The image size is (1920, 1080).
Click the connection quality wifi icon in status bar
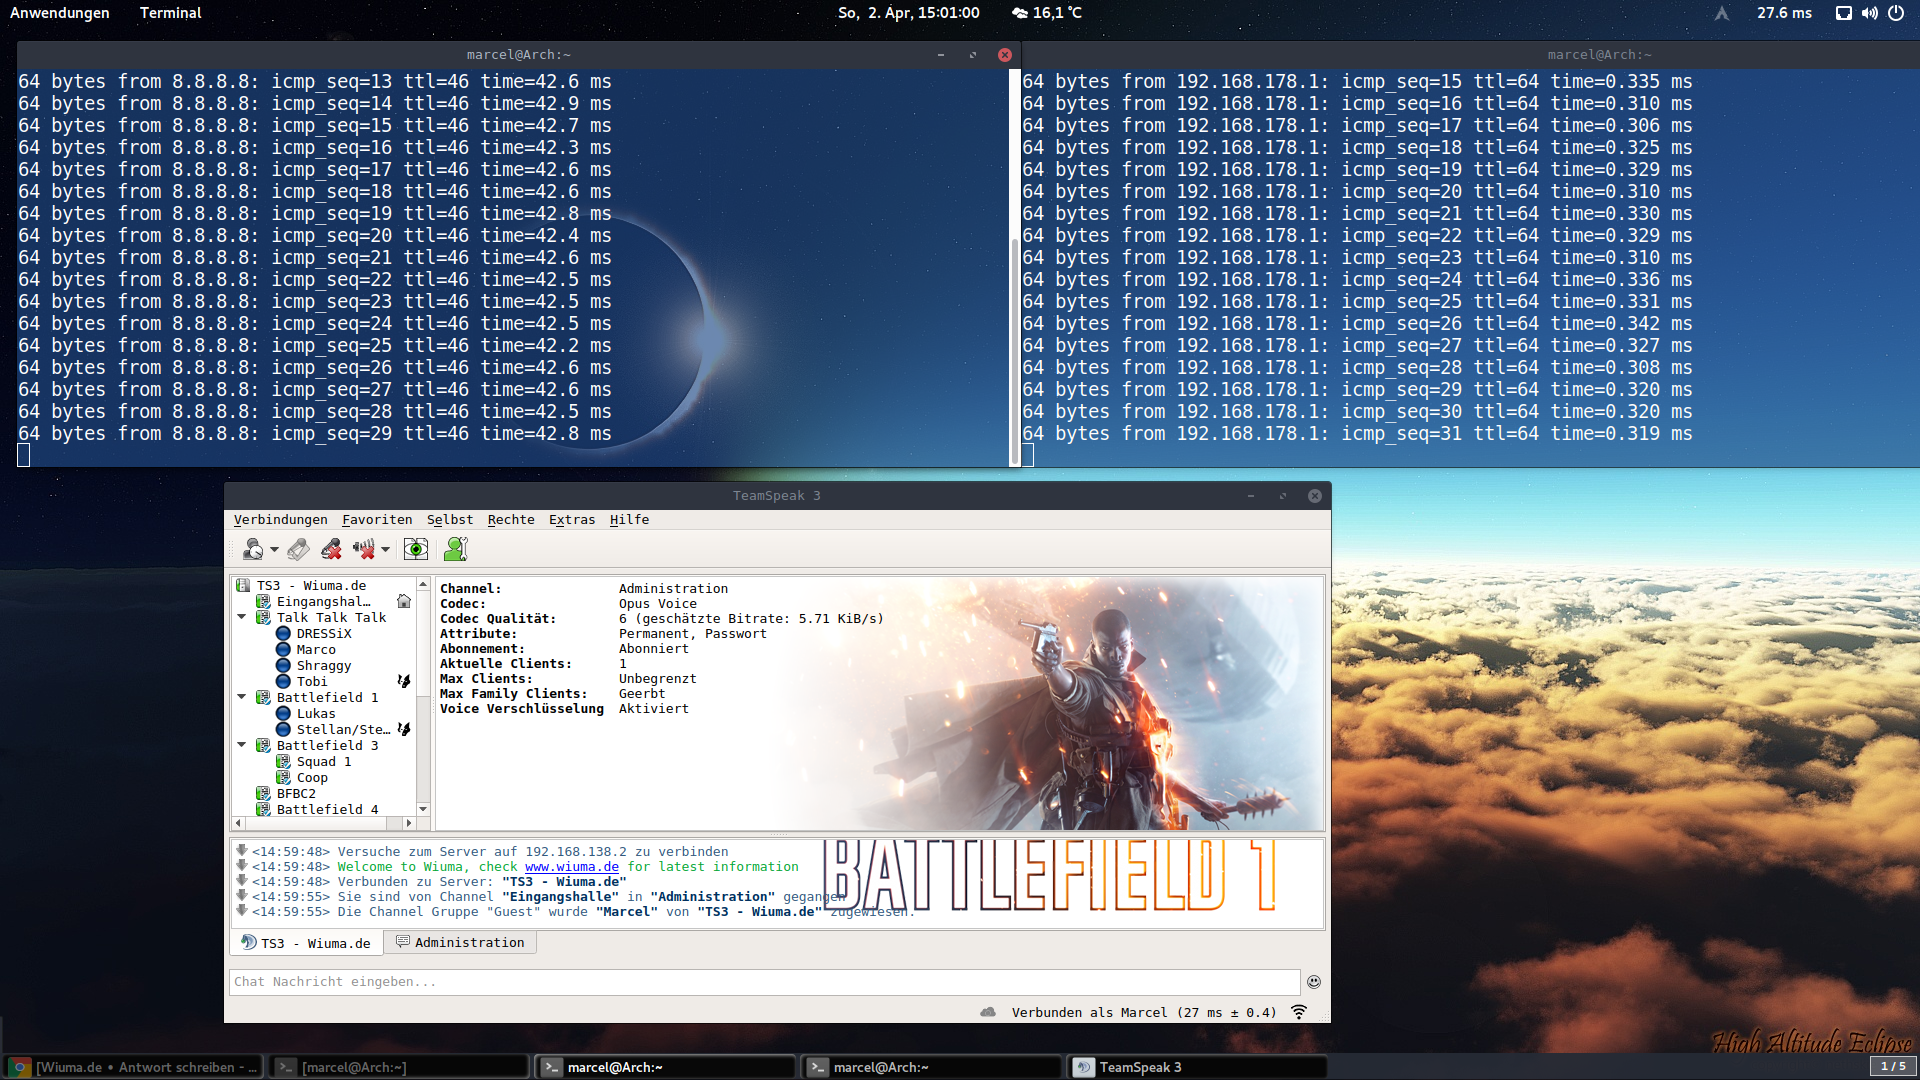click(x=1299, y=1012)
